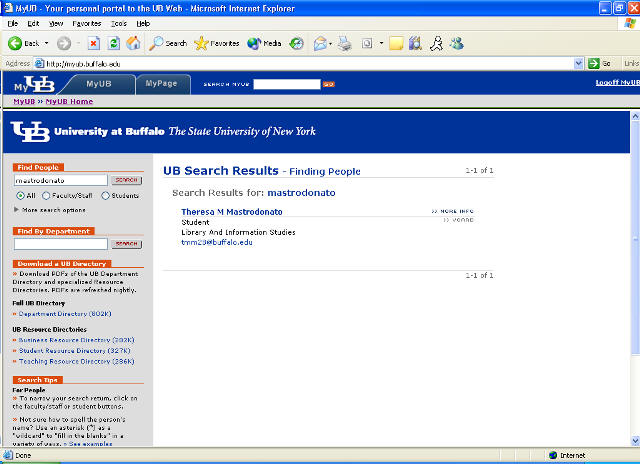Image resolution: width=640 pixels, height=464 pixels.
Task: Go to the Home page icon
Action: 133,43
